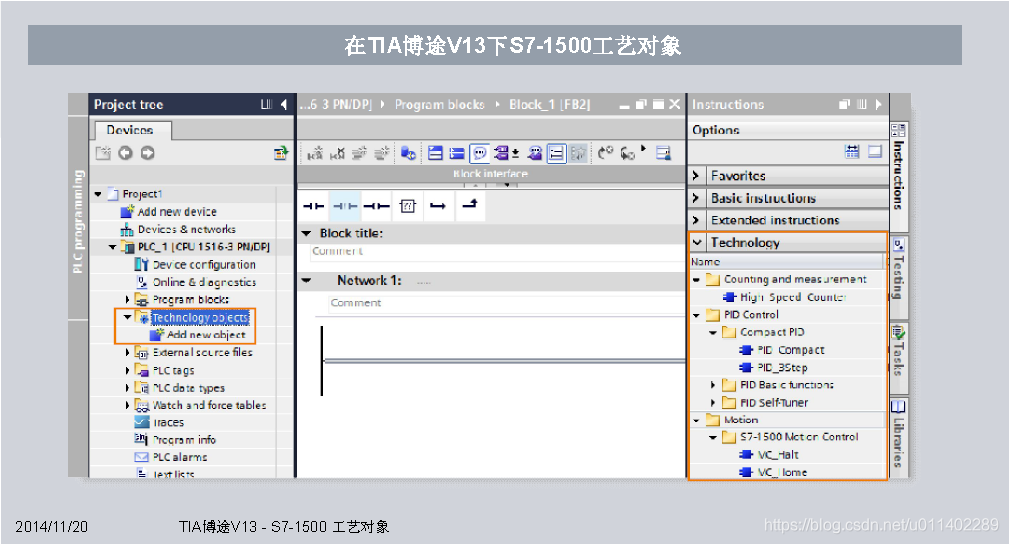Insert a normally closed contact

pyautogui.click(x=345, y=206)
